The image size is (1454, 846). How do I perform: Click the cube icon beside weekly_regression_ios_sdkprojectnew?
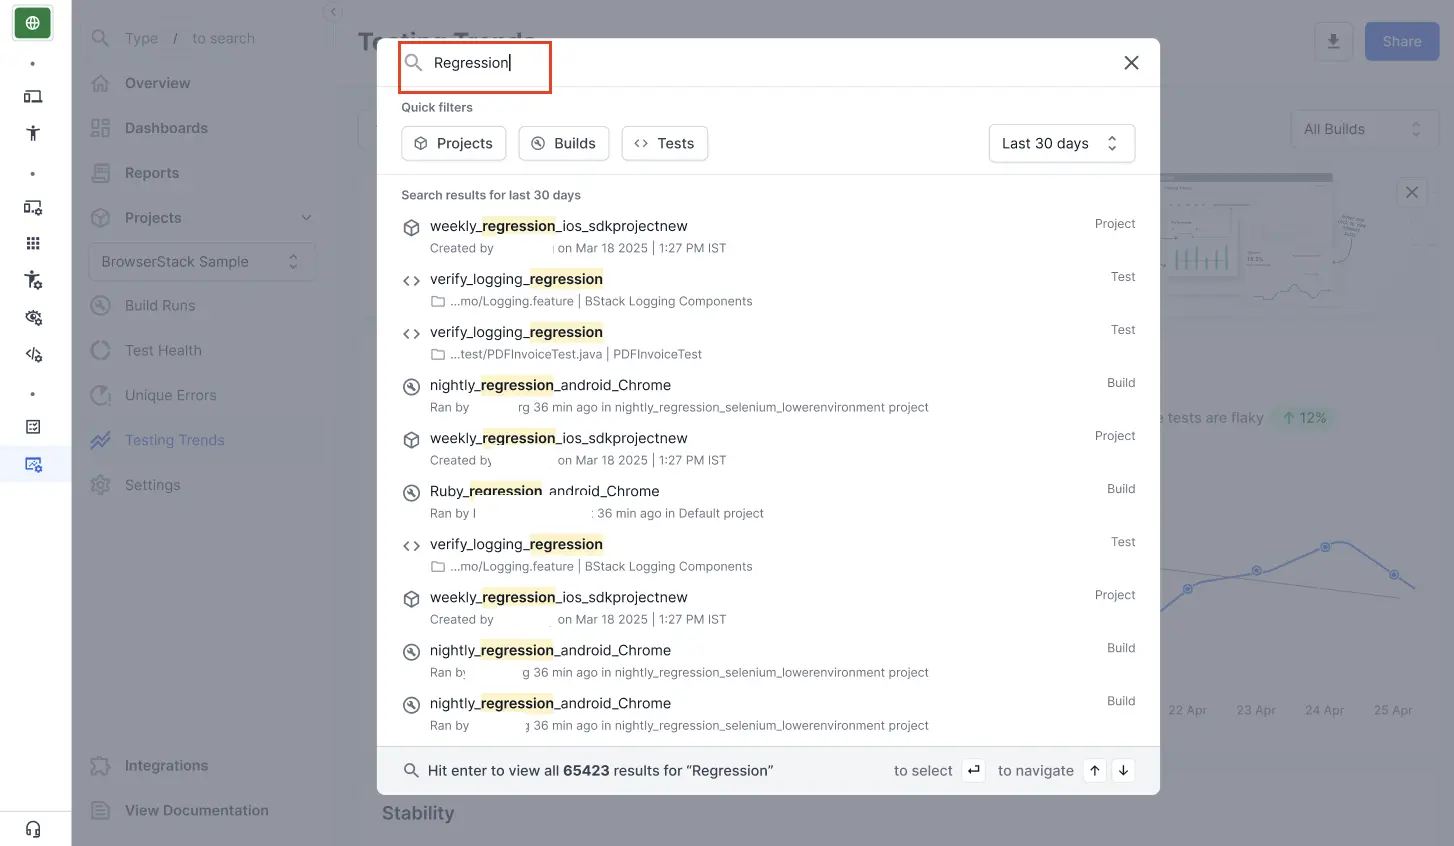411,227
